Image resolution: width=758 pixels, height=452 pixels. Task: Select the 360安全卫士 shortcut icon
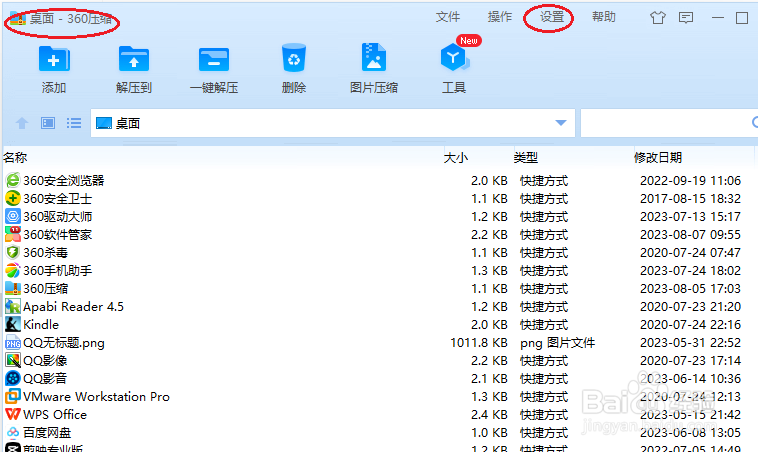point(13,198)
